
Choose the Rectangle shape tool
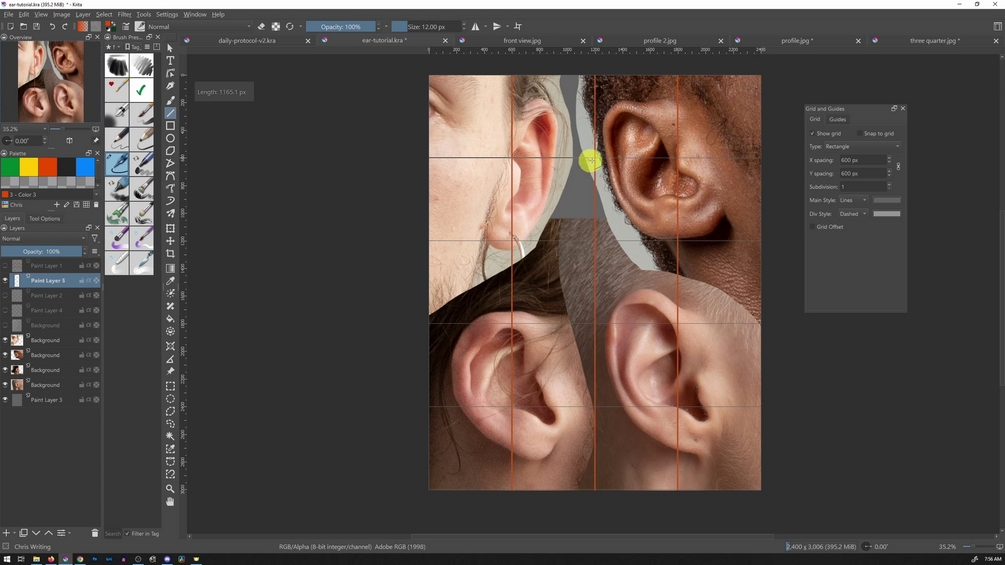(x=170, y=125)
